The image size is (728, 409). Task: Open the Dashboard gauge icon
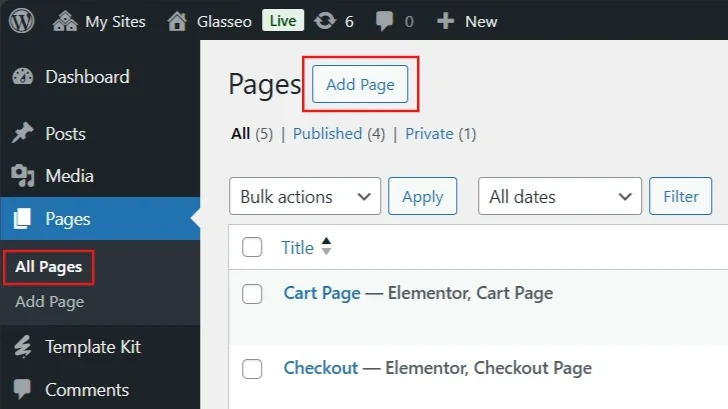tap(23, 78)
